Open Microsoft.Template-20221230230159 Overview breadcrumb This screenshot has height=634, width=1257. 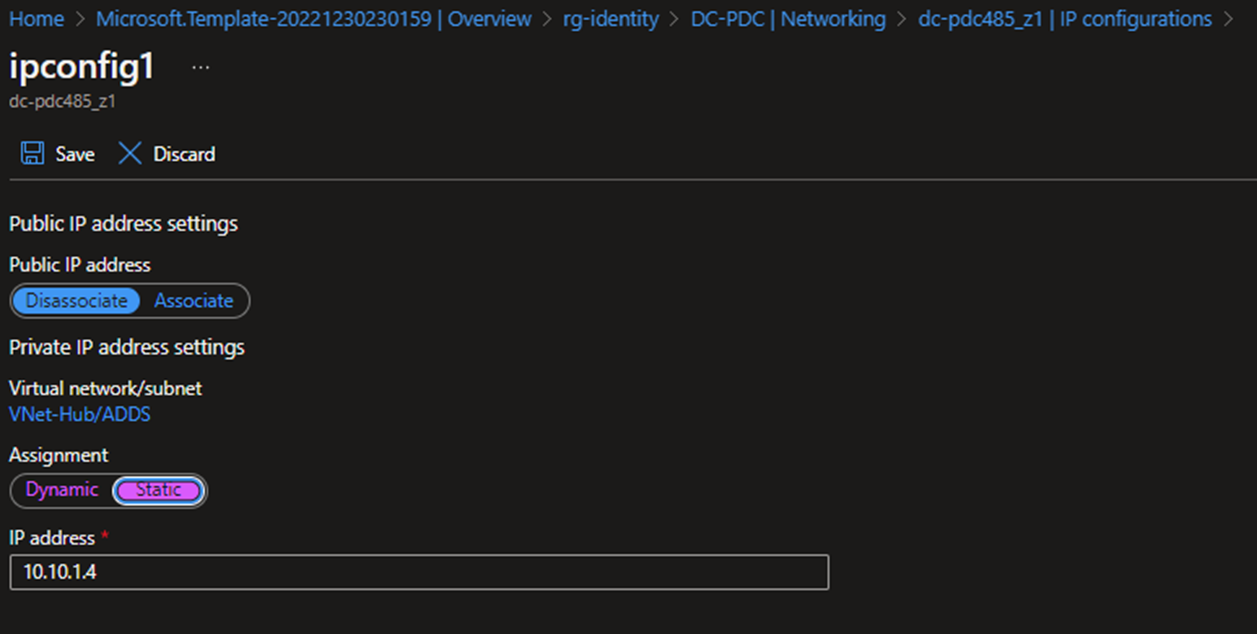(314, 19)
